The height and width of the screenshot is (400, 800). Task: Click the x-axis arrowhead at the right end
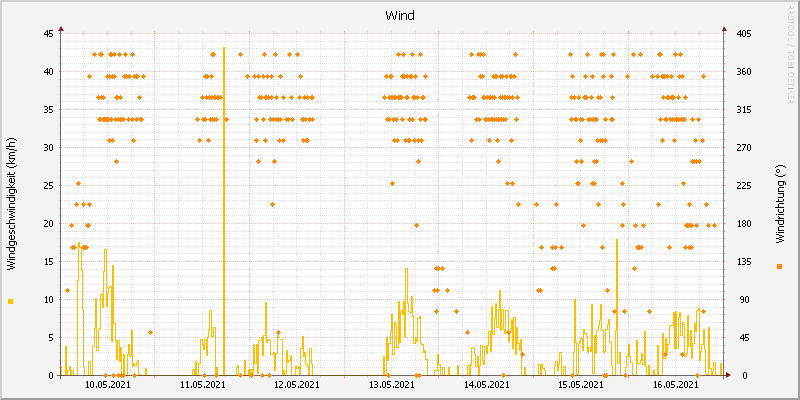click(727, 376)
